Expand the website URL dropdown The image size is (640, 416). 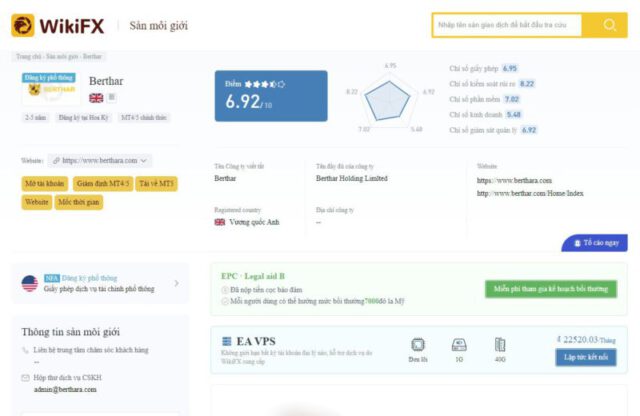coord(145,160)
